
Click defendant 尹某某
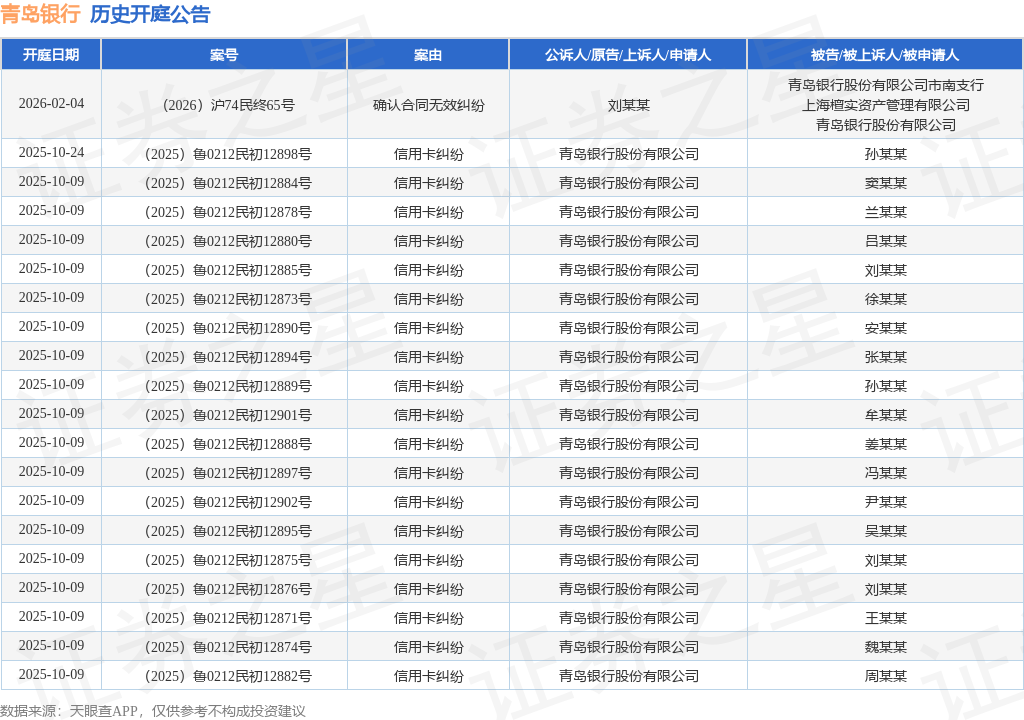click(886, 502)
